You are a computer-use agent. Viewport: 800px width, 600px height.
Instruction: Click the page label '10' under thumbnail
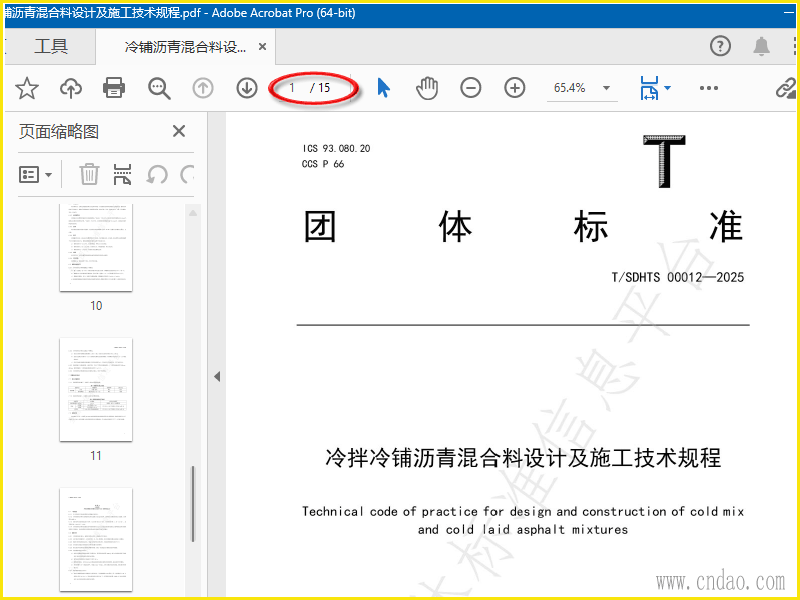pos(96,306)
